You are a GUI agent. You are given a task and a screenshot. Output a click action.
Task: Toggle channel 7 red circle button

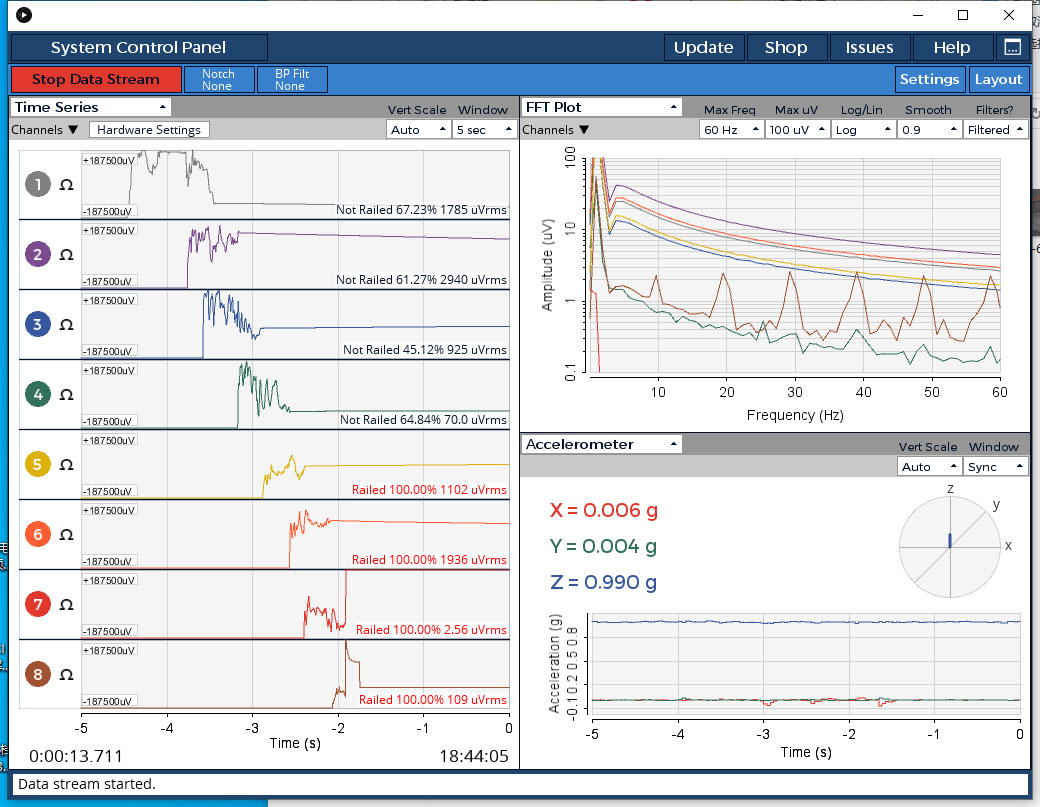pyautogui.click(x=38, y=605)
